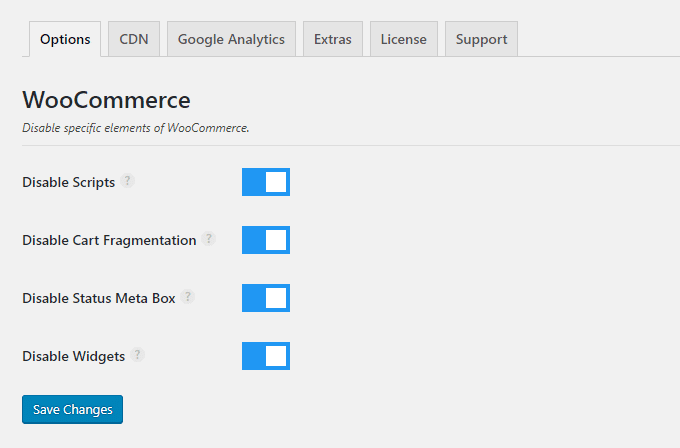Go to the Extras tab

(333, 39)
